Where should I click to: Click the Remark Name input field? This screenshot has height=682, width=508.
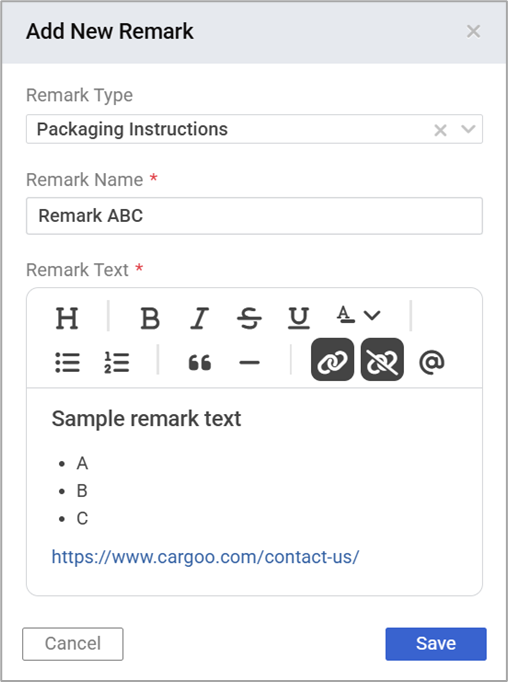coord(254,216)
